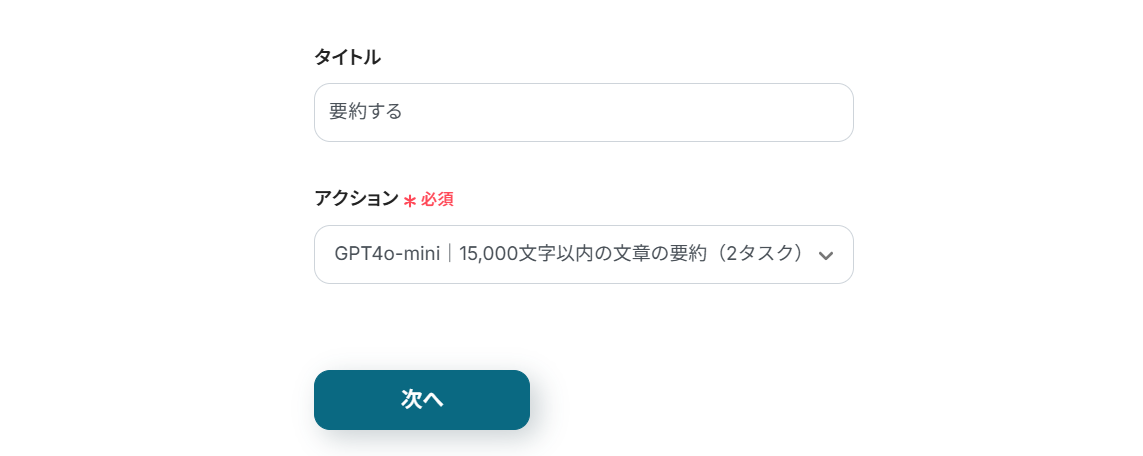The height and width of the screenshot is (456, 1143).
Task: Click the タイトル label
Action: (347, 57)
